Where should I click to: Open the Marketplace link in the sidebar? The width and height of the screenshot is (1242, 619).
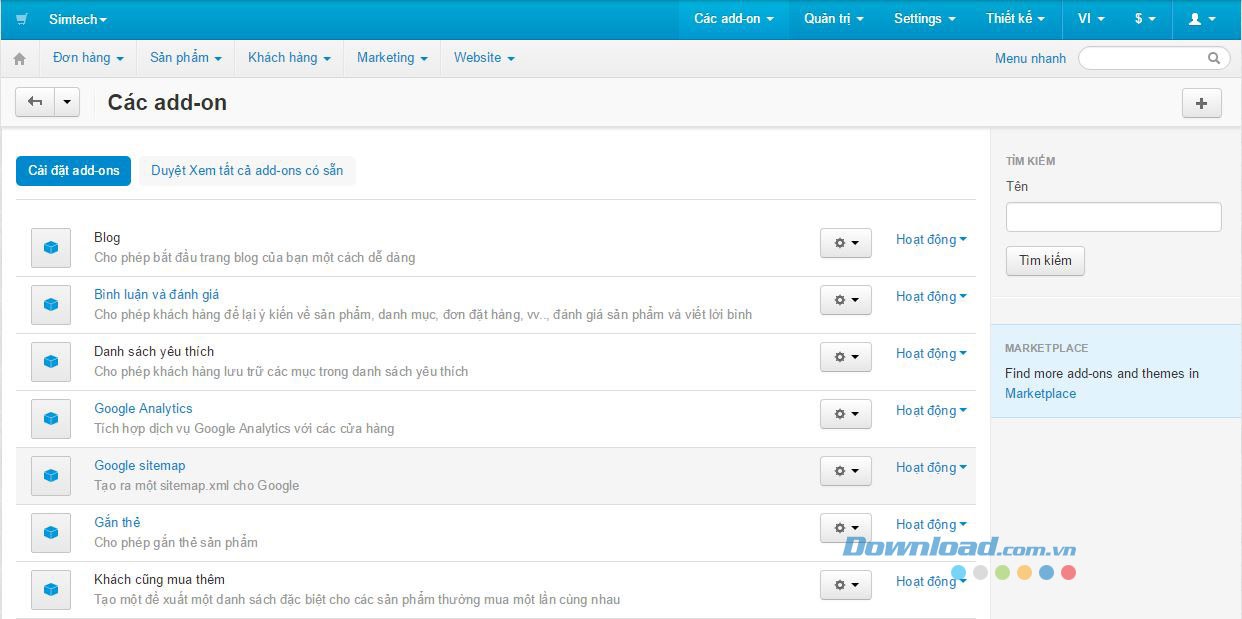coord(1040,393)
